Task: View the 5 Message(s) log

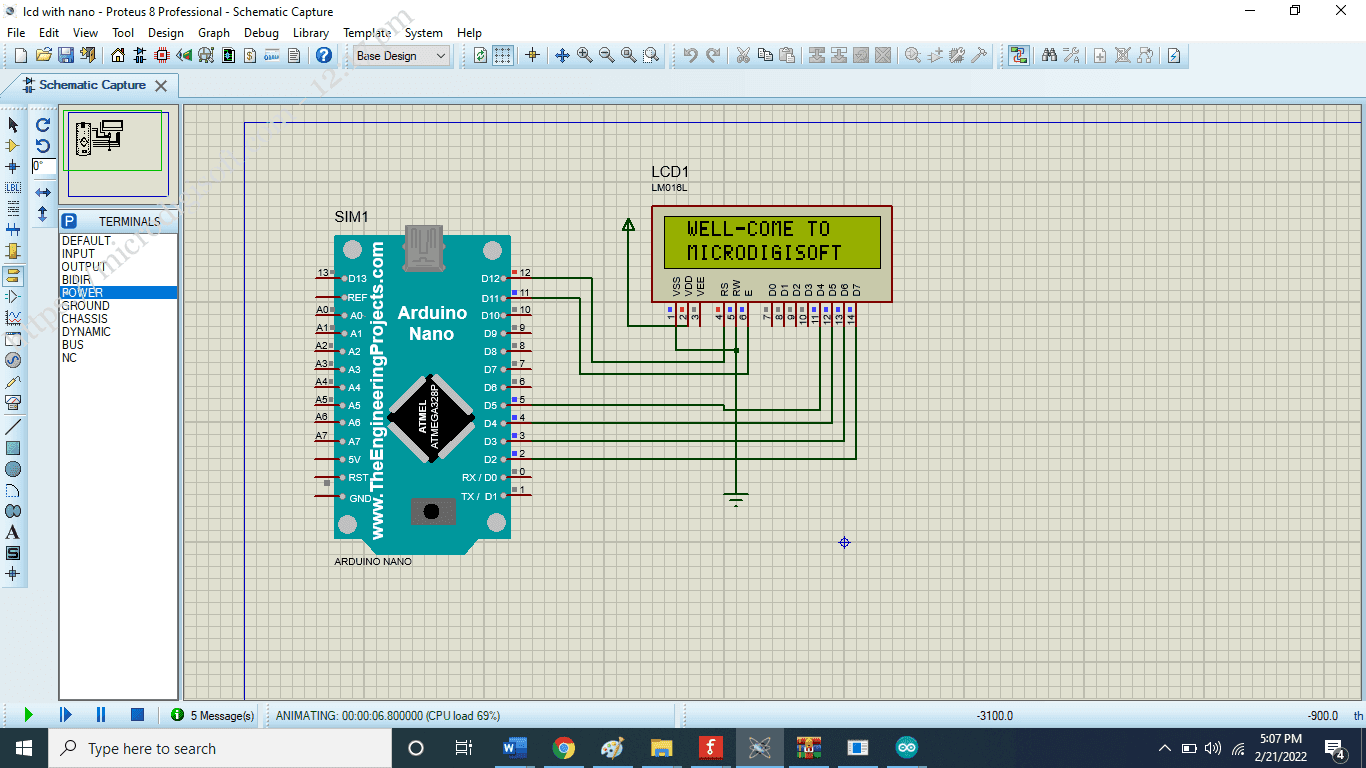Action: (x=220, y=715)
